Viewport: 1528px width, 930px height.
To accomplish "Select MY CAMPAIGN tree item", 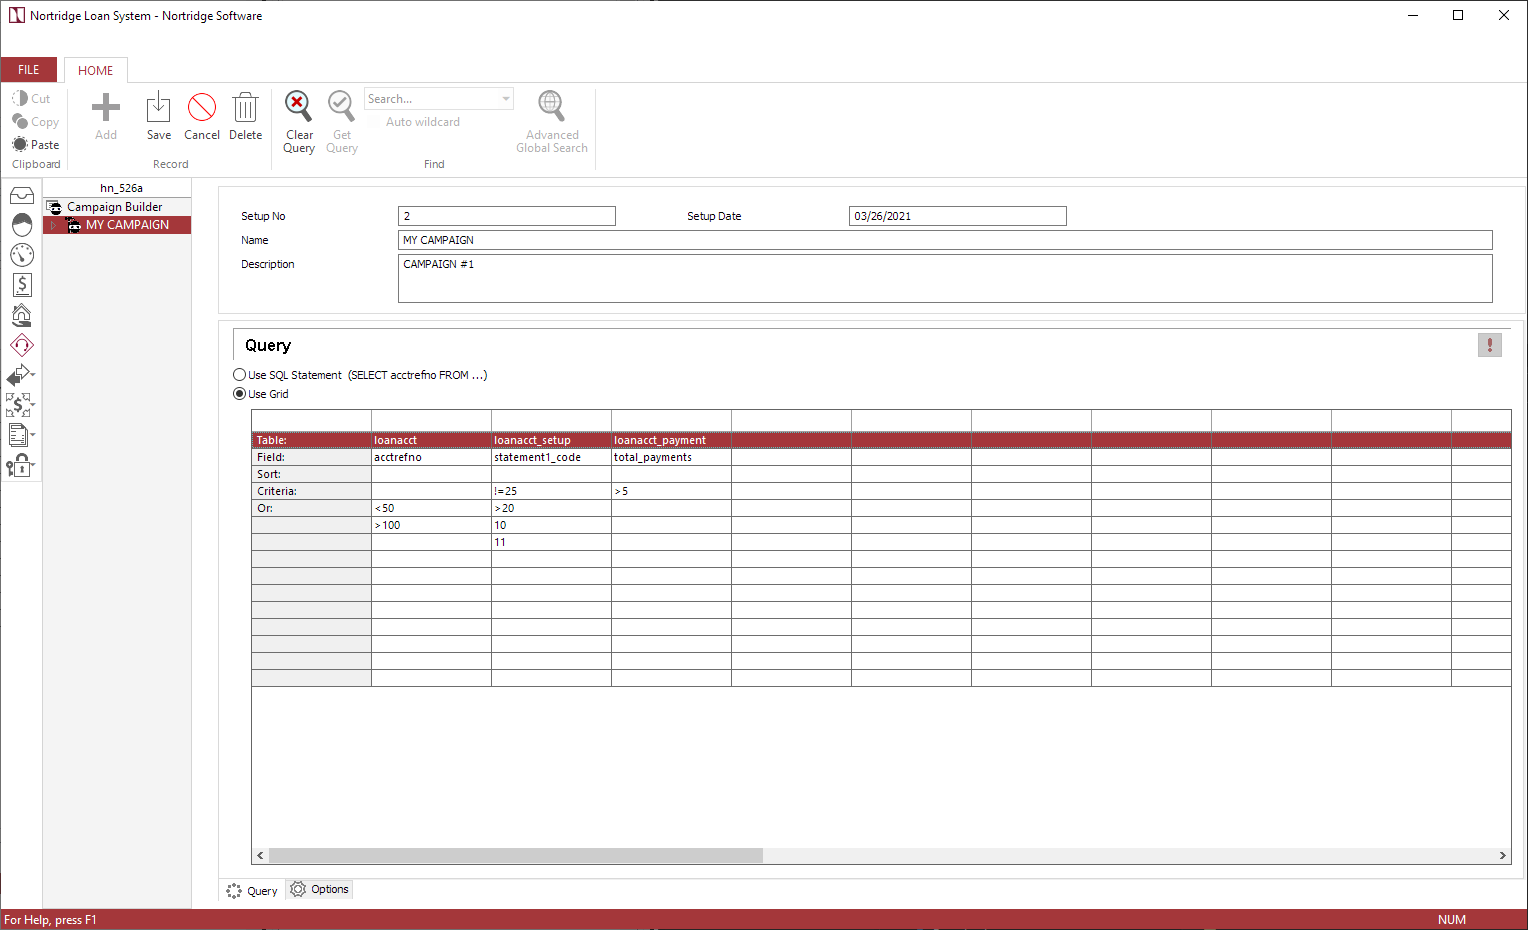I will pos(127,225).
